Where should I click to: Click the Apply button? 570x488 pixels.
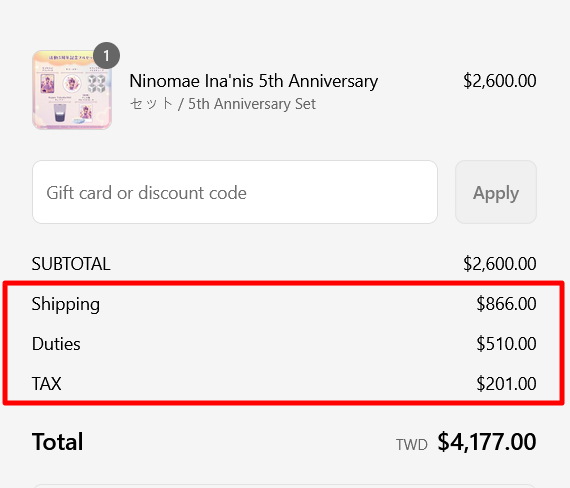tap(496, 192)
